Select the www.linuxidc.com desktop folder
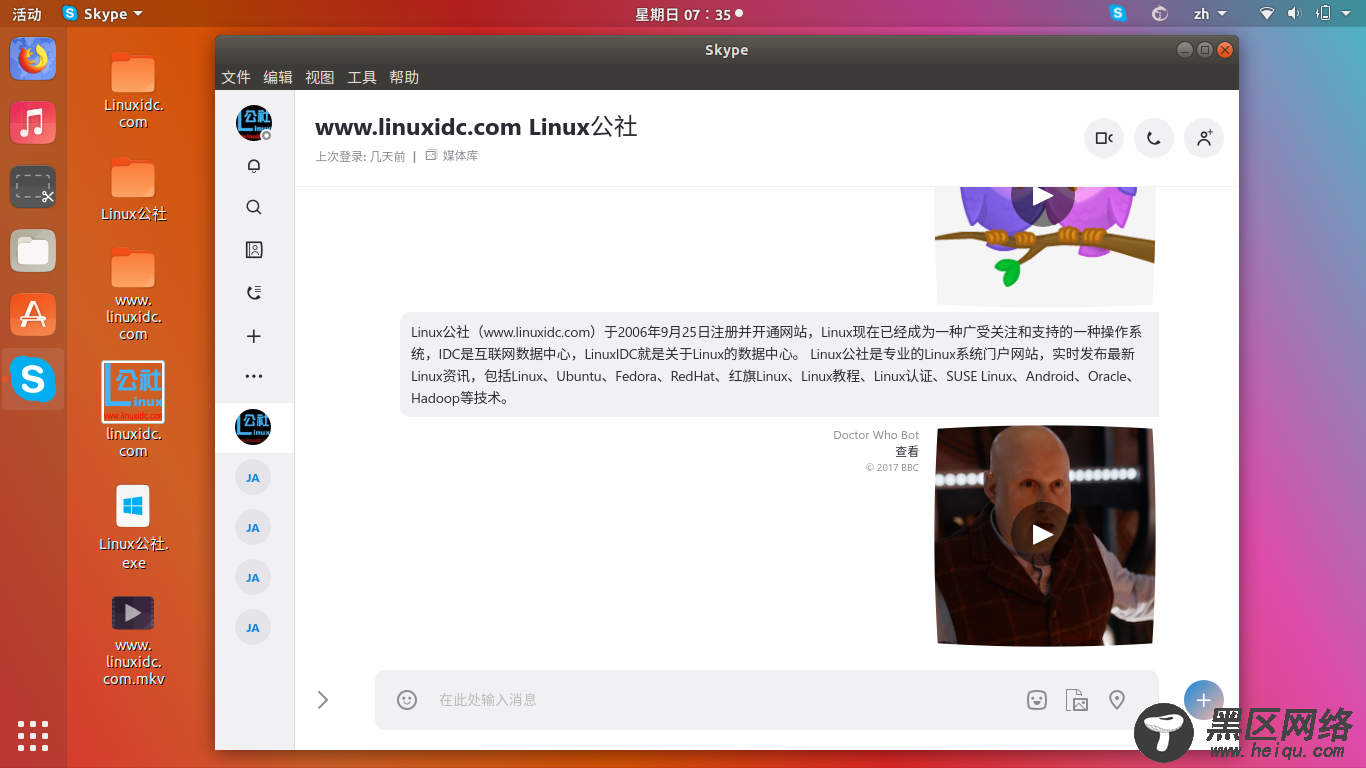Viewport: 1366px width, 768px height. [133, 294]
